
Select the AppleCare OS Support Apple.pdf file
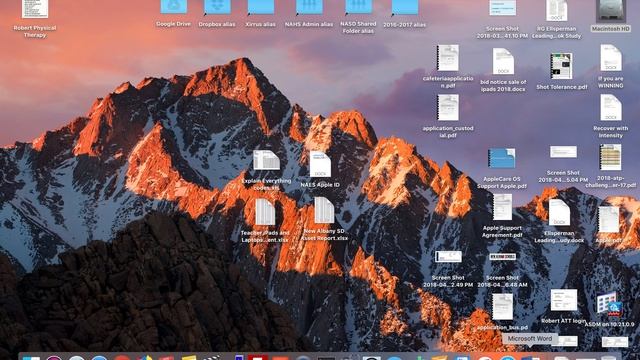(502, 158)
